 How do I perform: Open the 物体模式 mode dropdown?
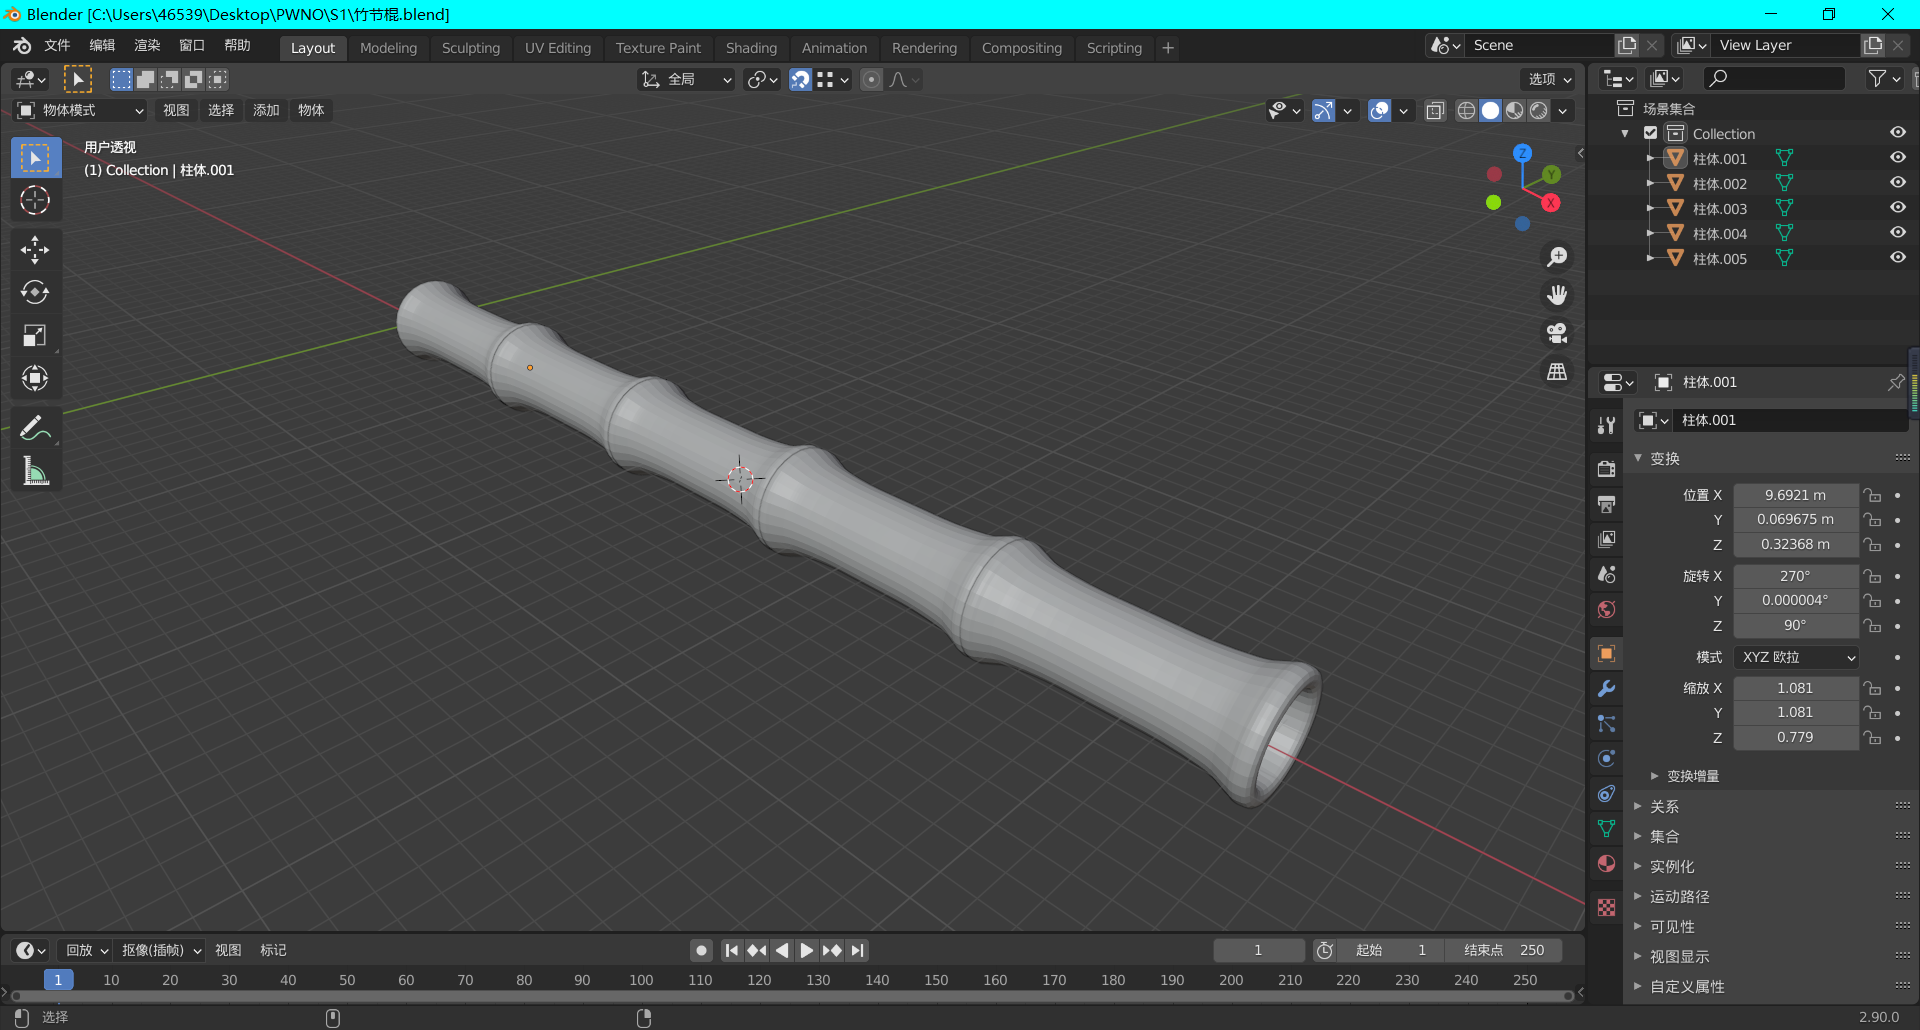pos(82,110)
